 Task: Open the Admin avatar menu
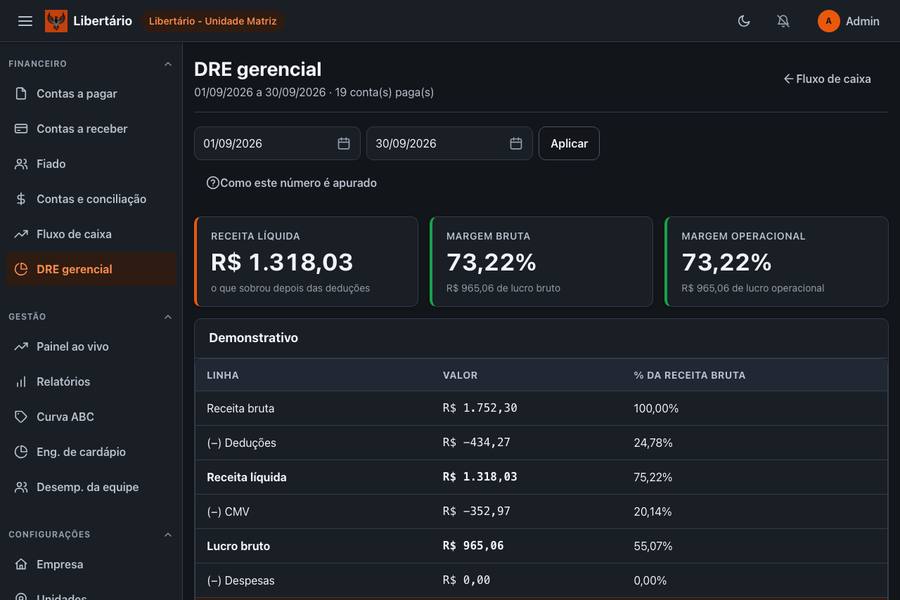(x=848, y=21)
